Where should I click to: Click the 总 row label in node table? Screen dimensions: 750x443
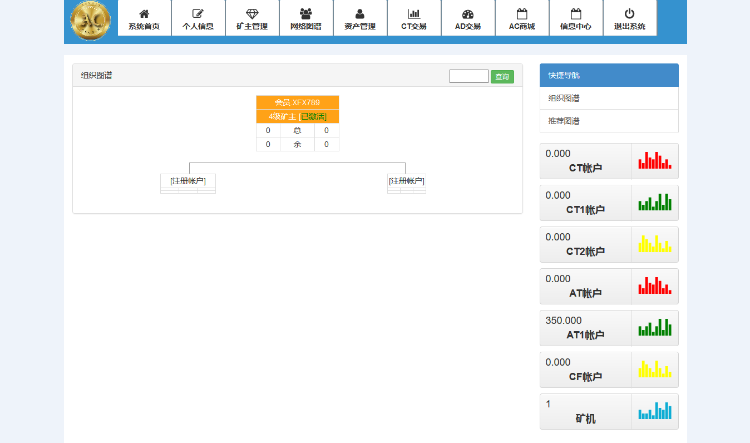click(297, 131)
